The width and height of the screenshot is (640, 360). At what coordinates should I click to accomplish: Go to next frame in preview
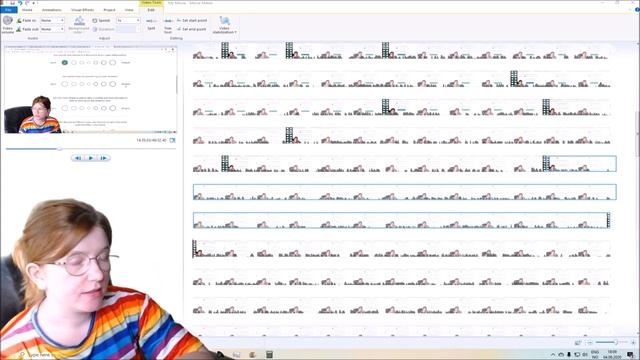[x=104, y=158]
